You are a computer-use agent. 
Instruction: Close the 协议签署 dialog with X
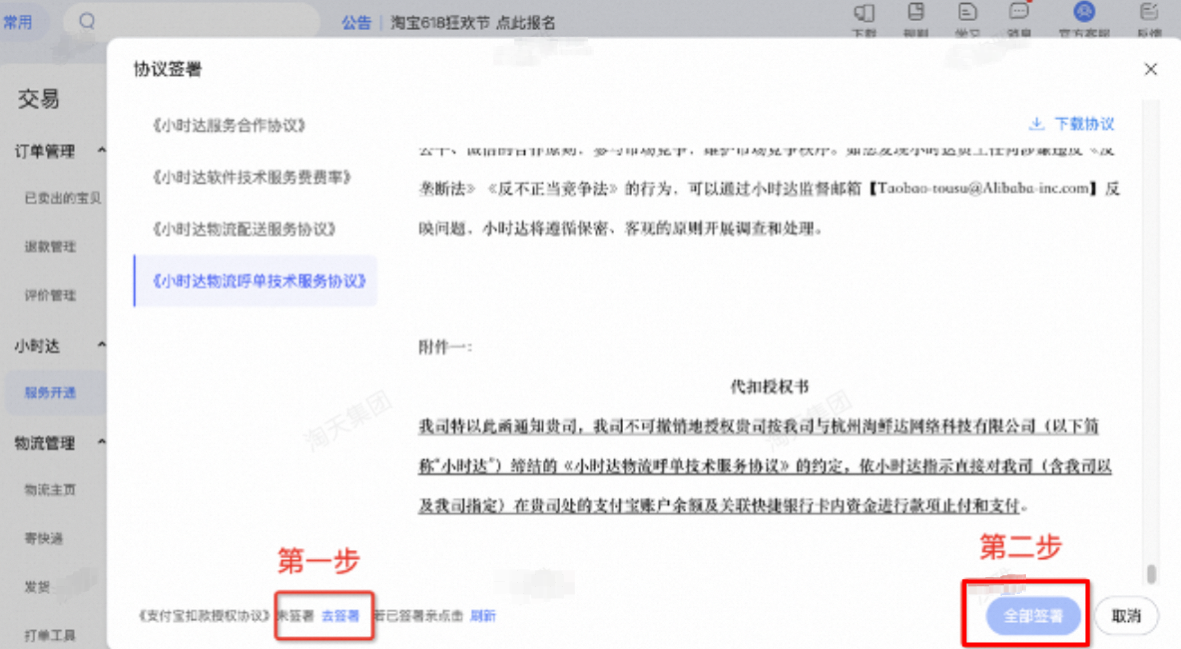tap(1150, 69)
